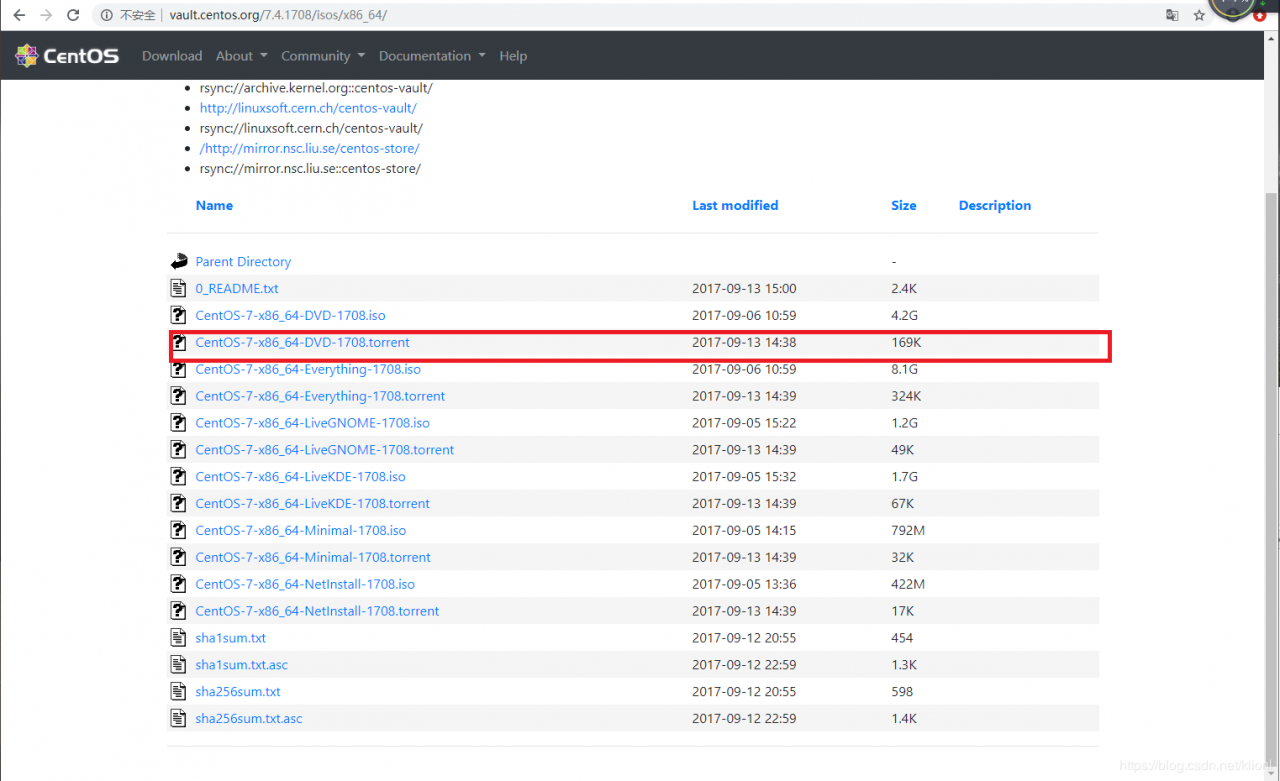Reload the page with the refresh icon
The width and height of the screenshot is (1280, 781).
tap(73, 15)
